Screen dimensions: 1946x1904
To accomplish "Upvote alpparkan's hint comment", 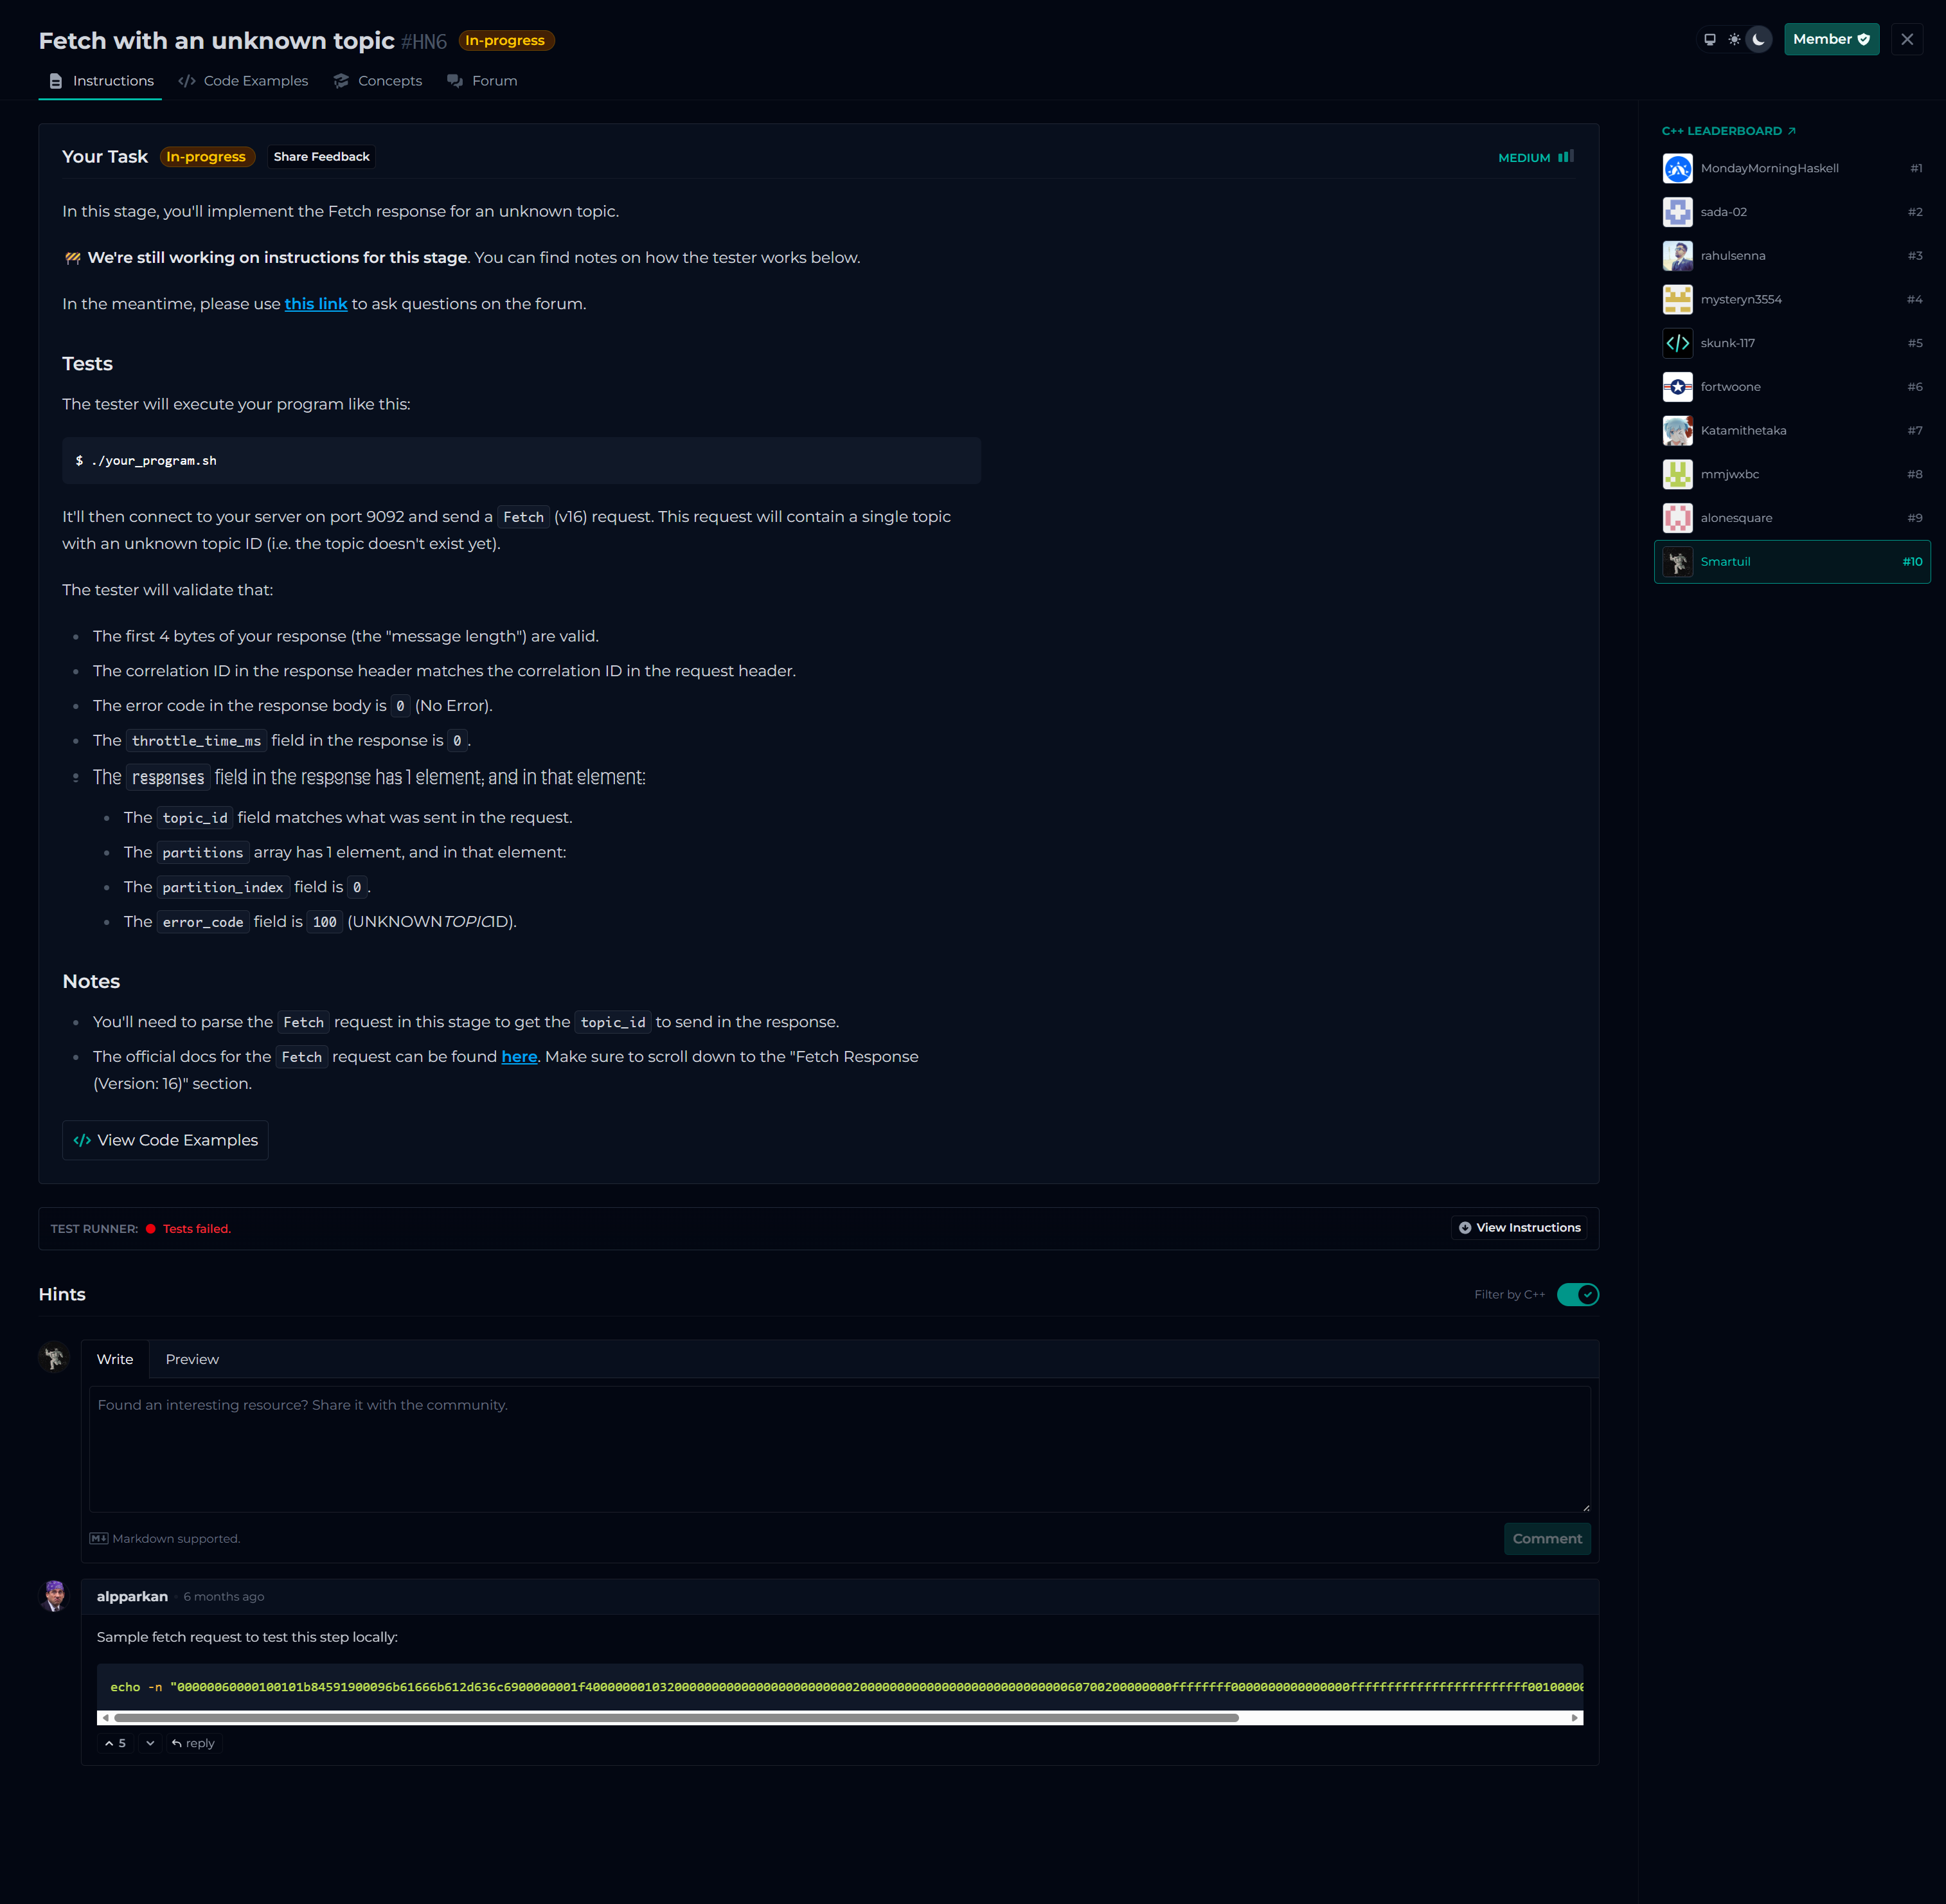I will (115, 1743).
